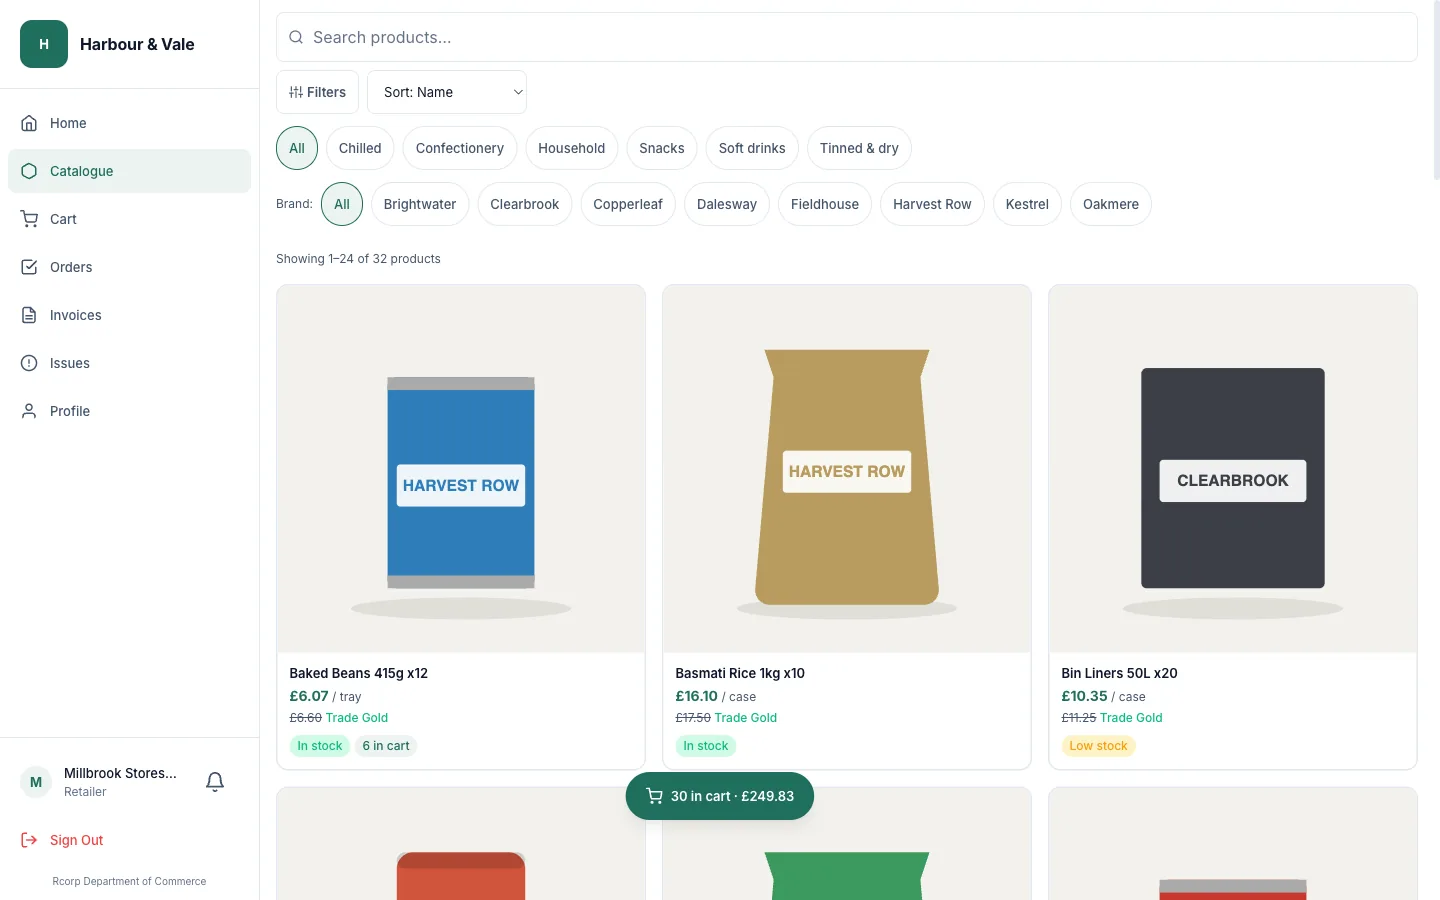The image size is (1440, 900).
Task: Click the filter sliders icon
Action: click(296, 92)
